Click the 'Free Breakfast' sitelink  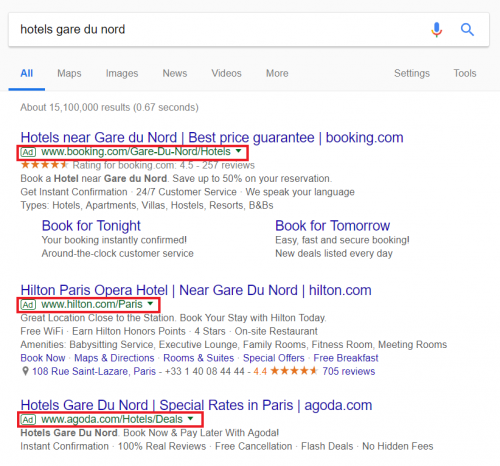click(346, 358)
